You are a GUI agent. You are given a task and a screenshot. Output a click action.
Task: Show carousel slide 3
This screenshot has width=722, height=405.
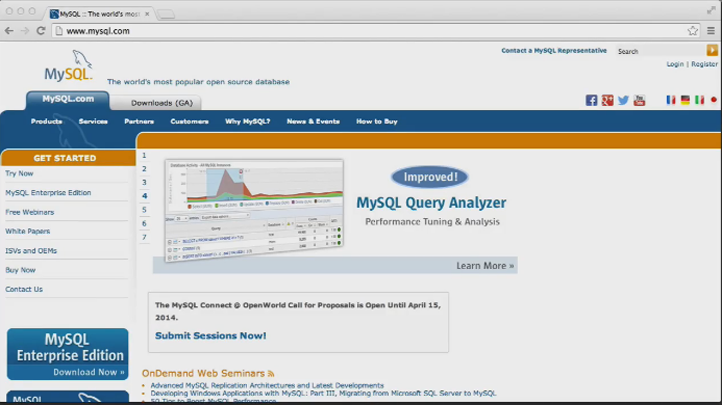[x=144, y=183]
